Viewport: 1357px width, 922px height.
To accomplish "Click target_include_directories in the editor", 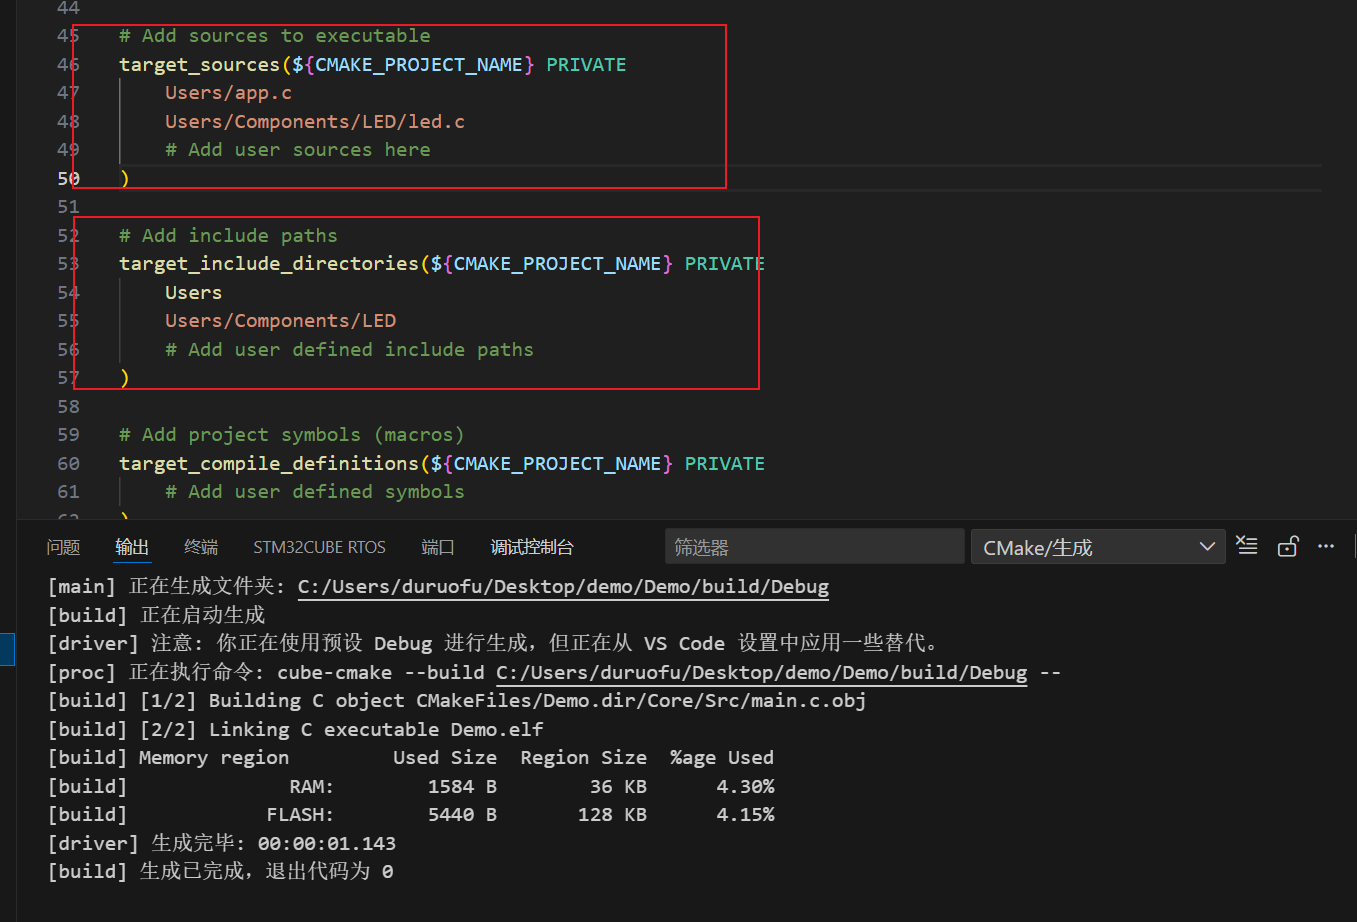I will click(268, 264).
